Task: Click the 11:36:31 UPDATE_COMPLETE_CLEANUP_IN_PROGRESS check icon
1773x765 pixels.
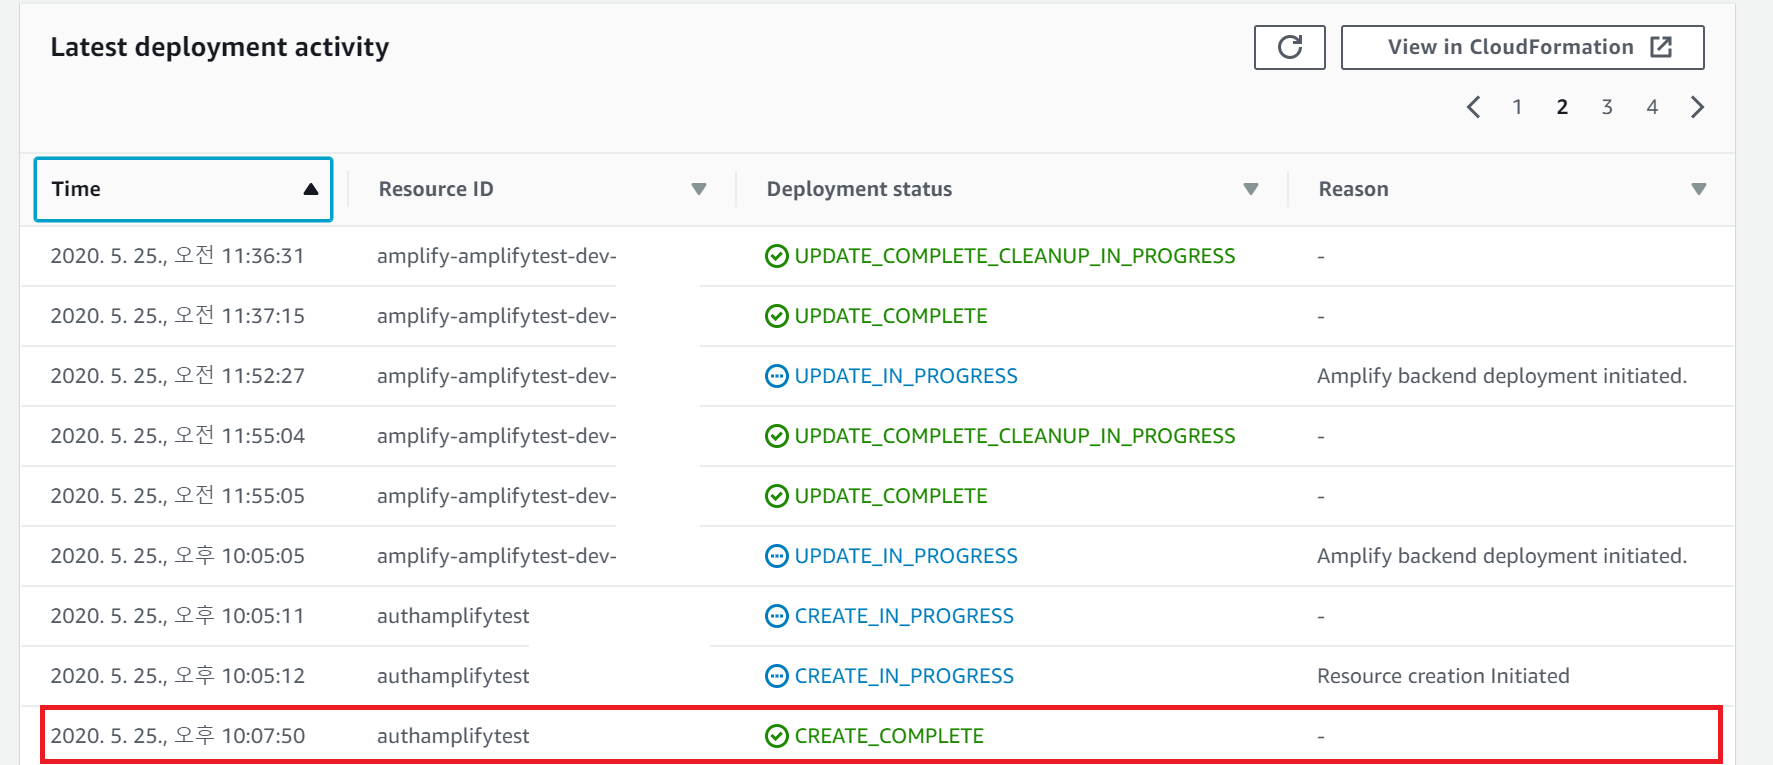Action: point(776,256)
